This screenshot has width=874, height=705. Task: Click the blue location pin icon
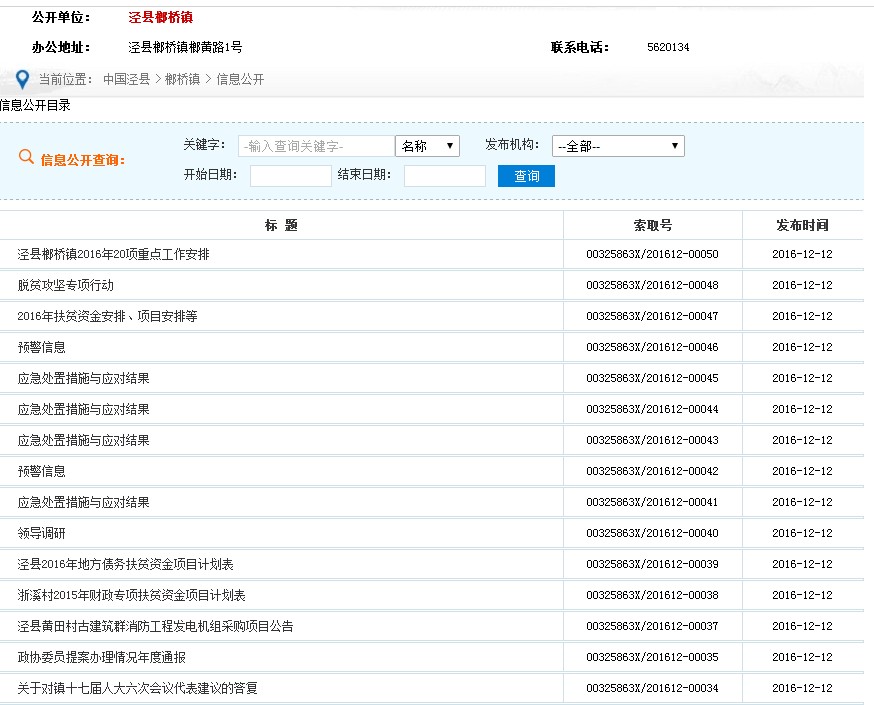22,80
